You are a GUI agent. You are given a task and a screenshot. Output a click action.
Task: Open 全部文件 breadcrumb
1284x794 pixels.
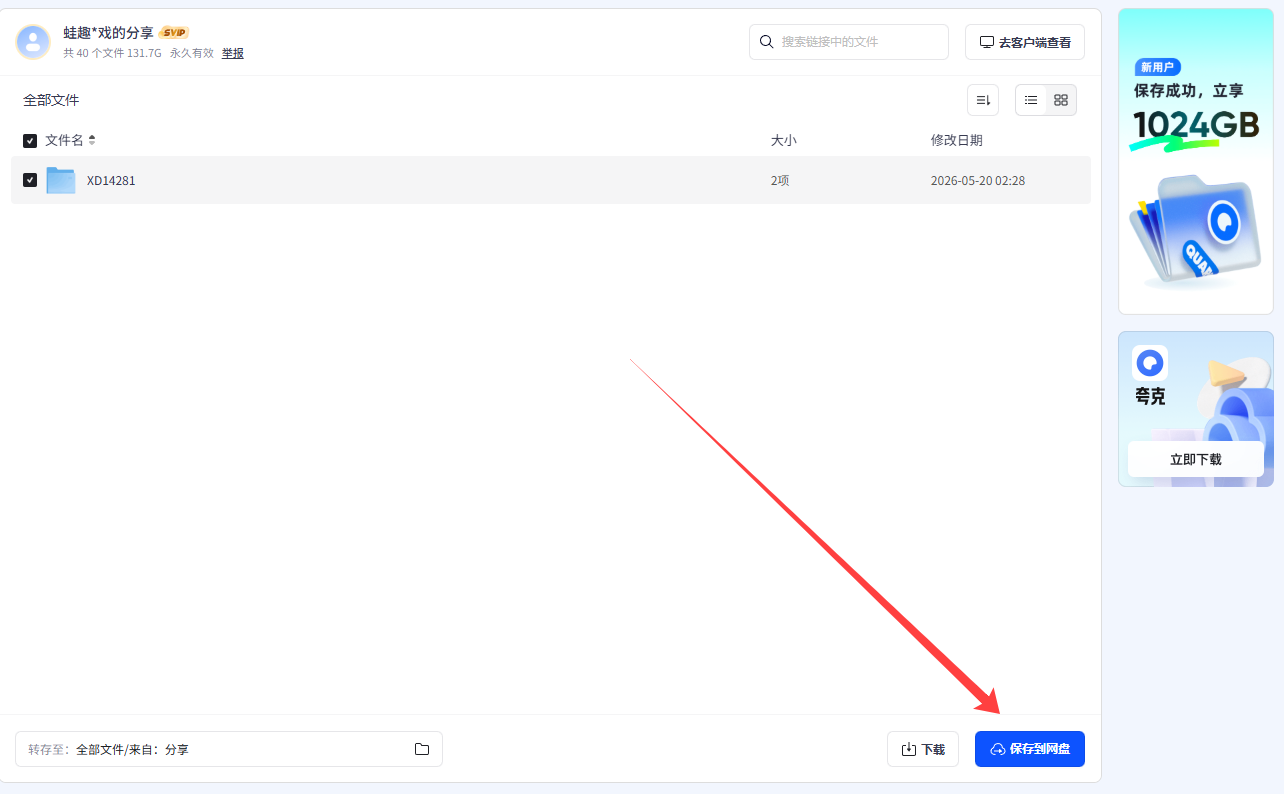coord(51,100)
